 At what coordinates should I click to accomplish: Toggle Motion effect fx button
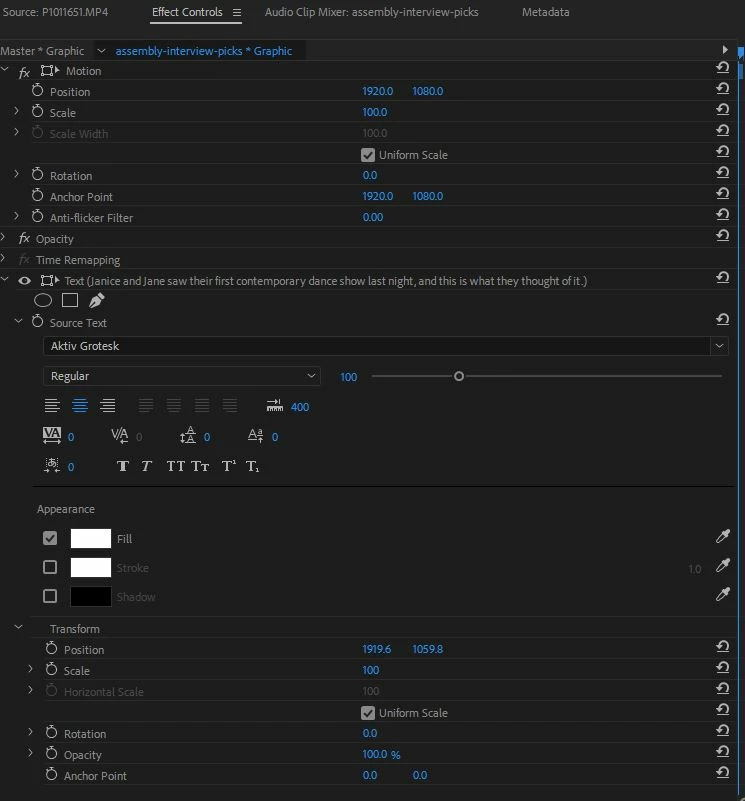(x=24, y=73)
